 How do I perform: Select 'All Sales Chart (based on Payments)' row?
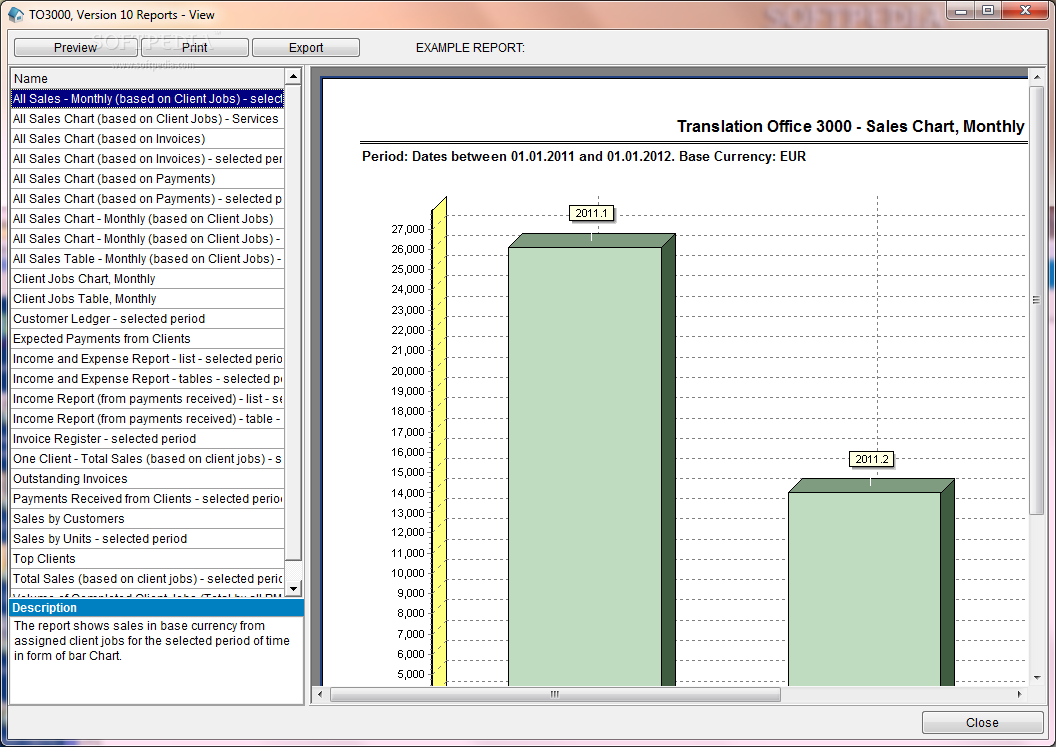147,178
